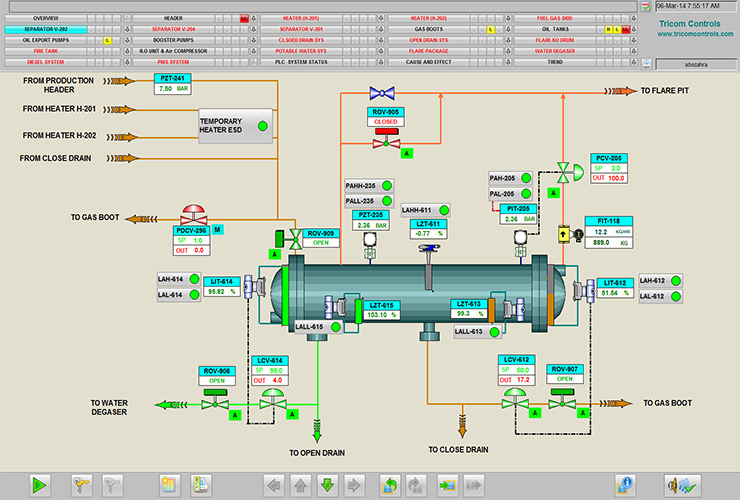The height and width of the screenshot is (500, 740).
Task: Toggle the green A mode box under ROV-905
Action: click(x=406, y=153)
